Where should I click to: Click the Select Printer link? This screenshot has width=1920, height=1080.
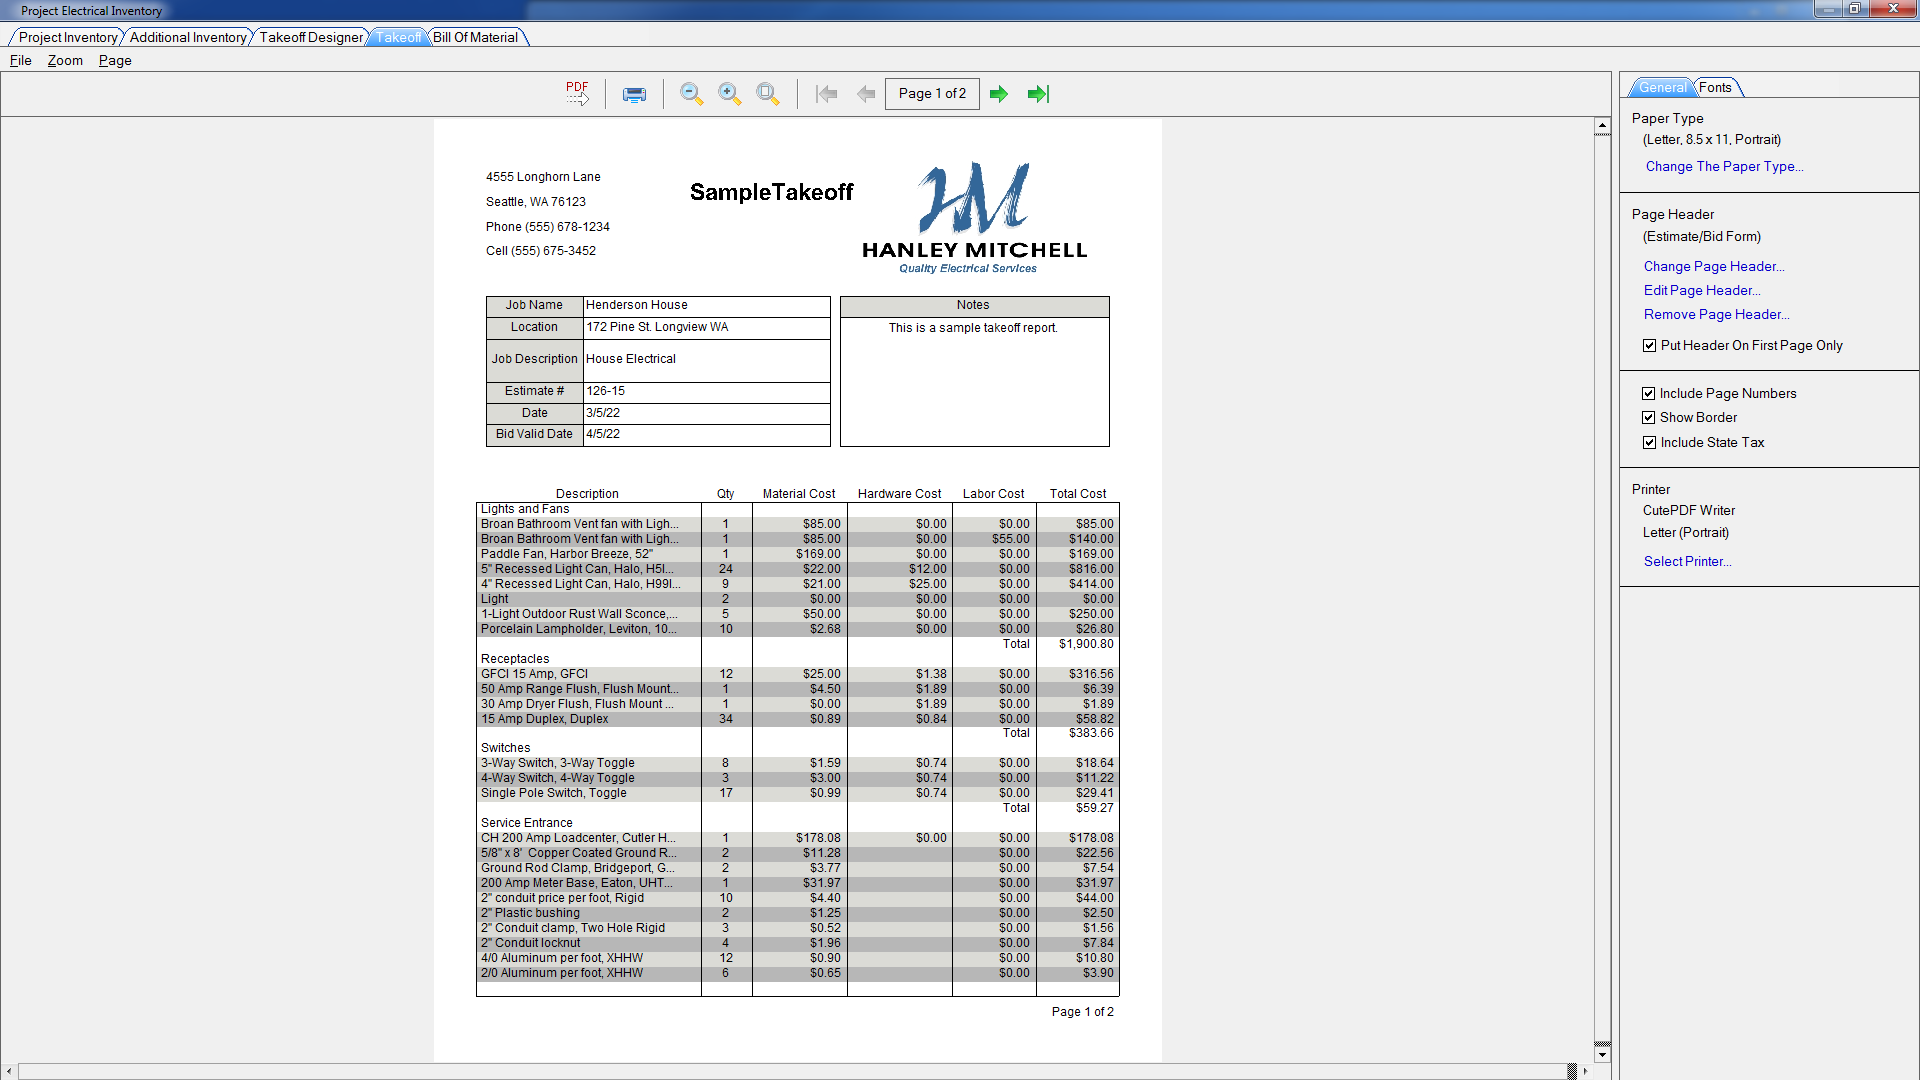(1687, 562)
